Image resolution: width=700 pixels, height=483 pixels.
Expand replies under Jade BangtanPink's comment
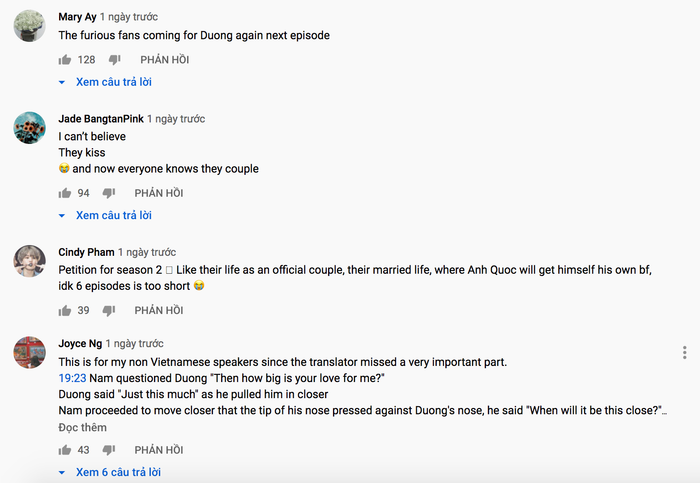coord(105,215)
